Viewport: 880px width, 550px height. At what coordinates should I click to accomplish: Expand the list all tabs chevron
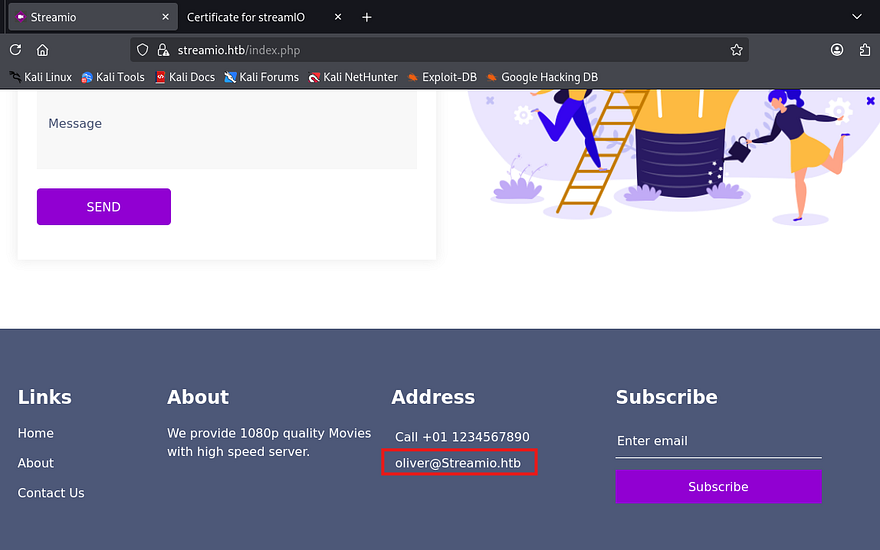click(856, 17)
